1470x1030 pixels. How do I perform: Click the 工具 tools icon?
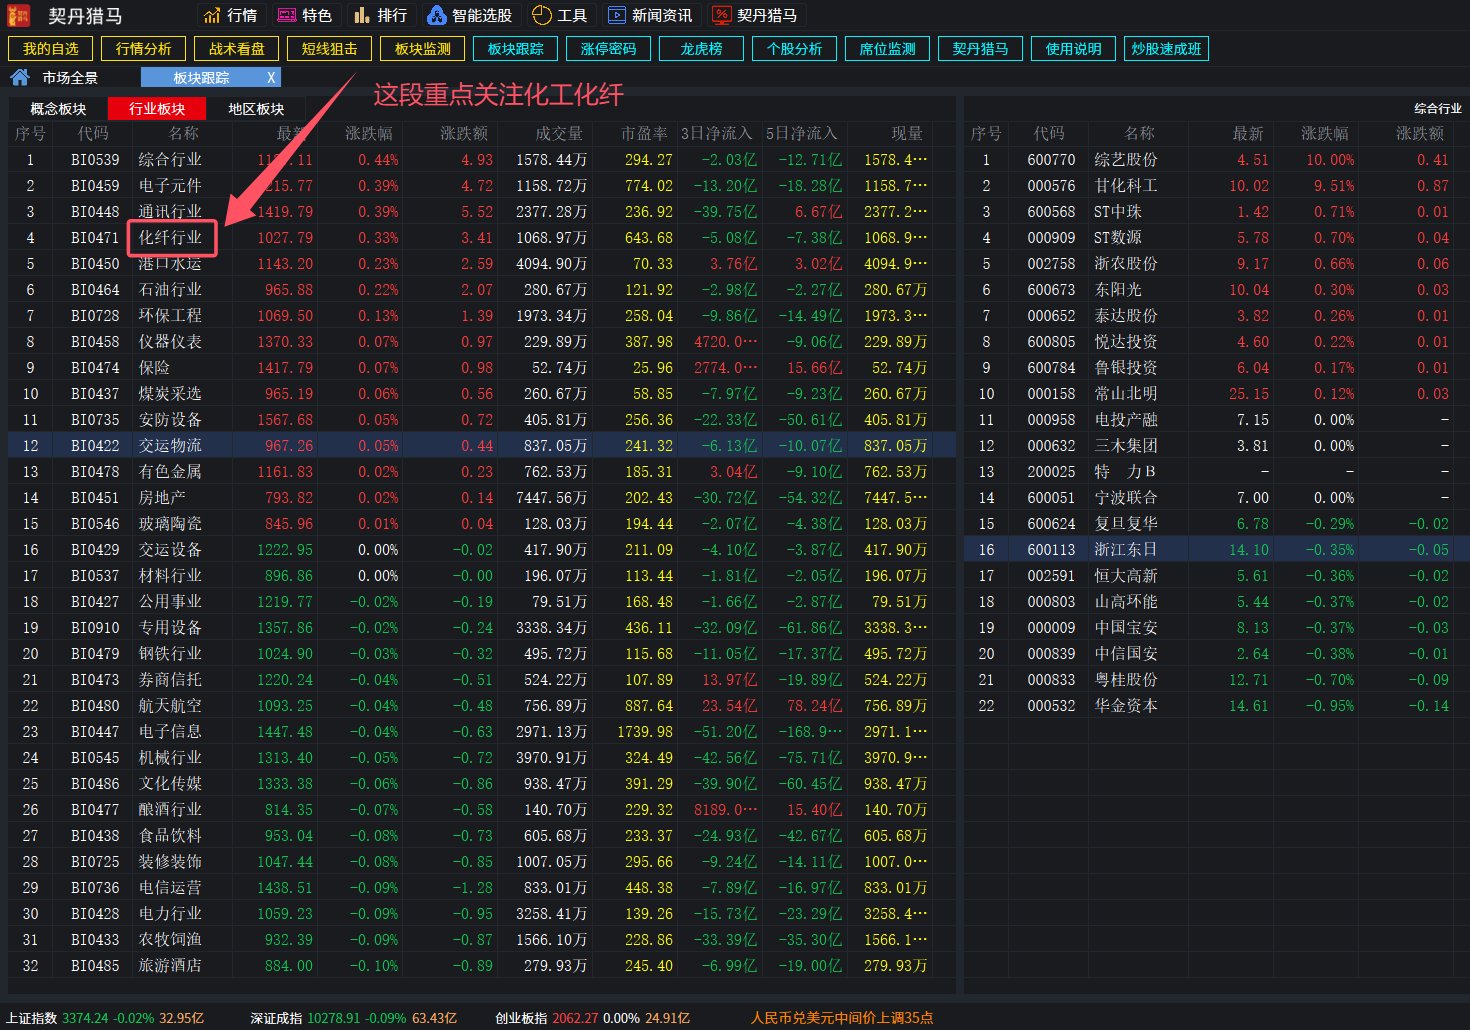pos(542,15)
